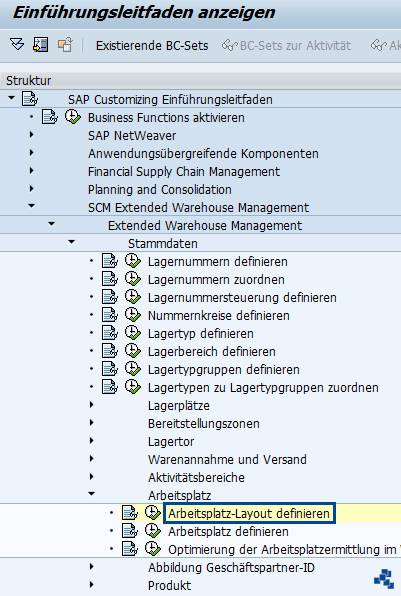Execute activity Lagertyp definieren
Viewport: 401px width, 596px height.
coord(133,333)
